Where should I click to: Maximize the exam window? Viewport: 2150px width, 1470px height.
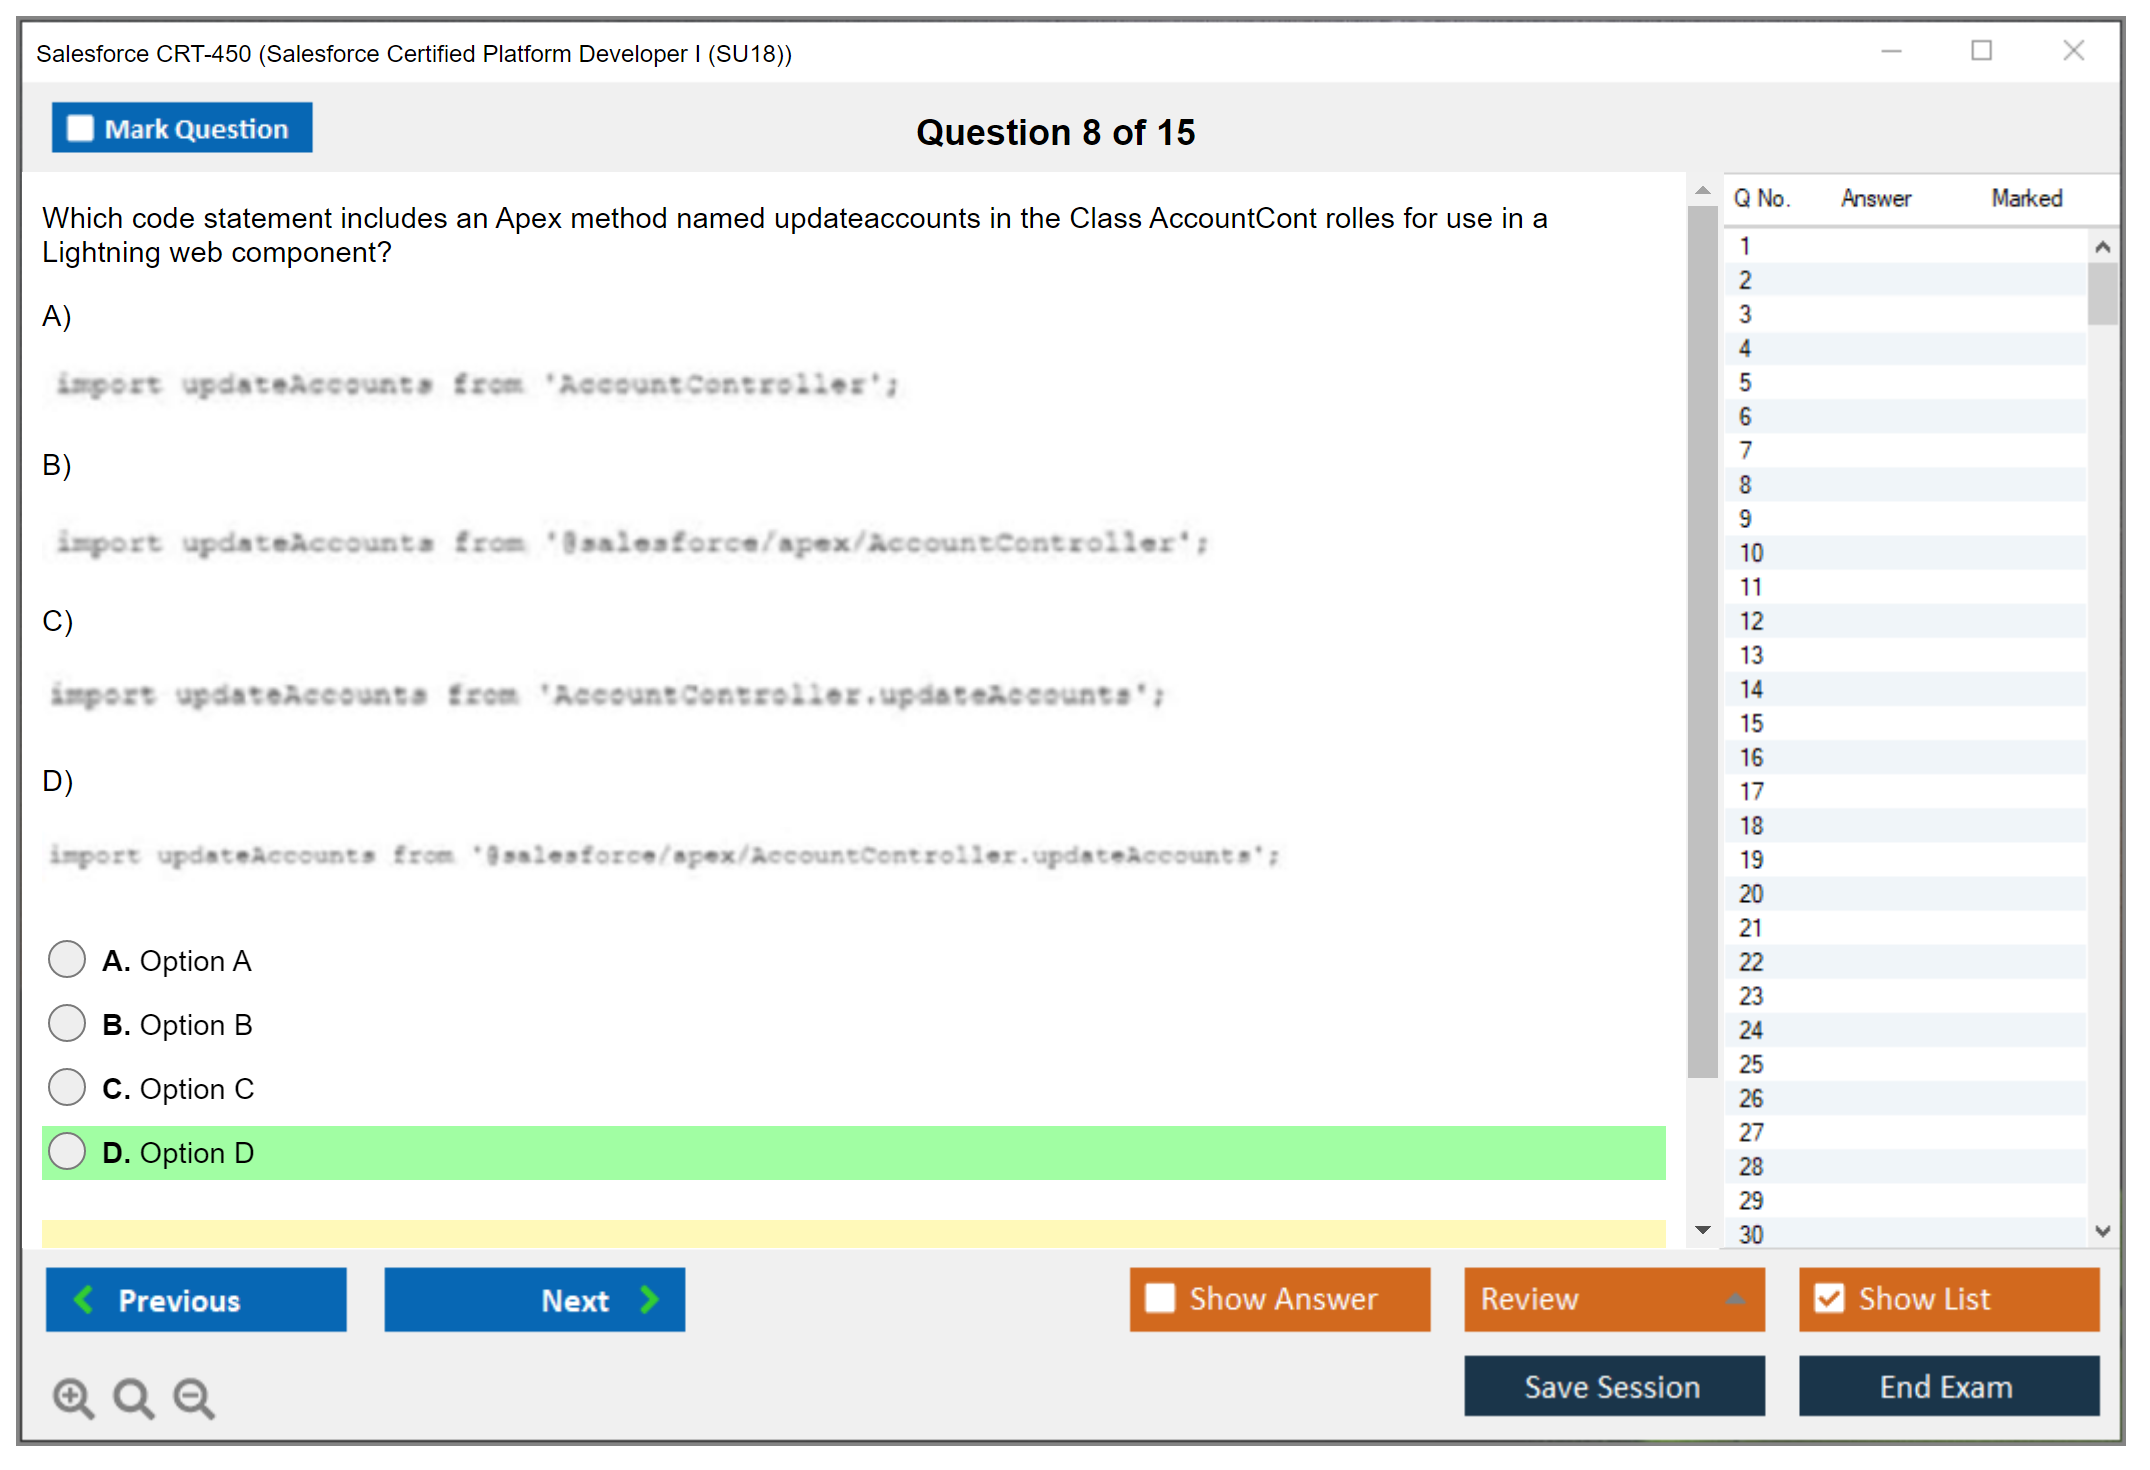pyautogui.click(x=1981, y=51)
